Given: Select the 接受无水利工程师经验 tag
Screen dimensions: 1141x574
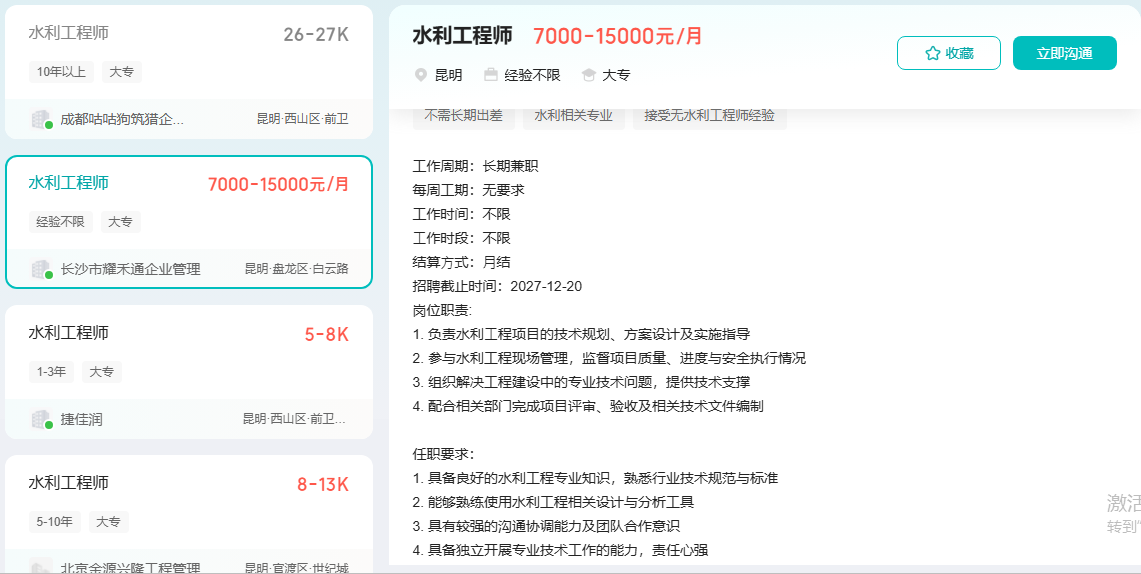Looking at the screenshot, I should point(709,115).
